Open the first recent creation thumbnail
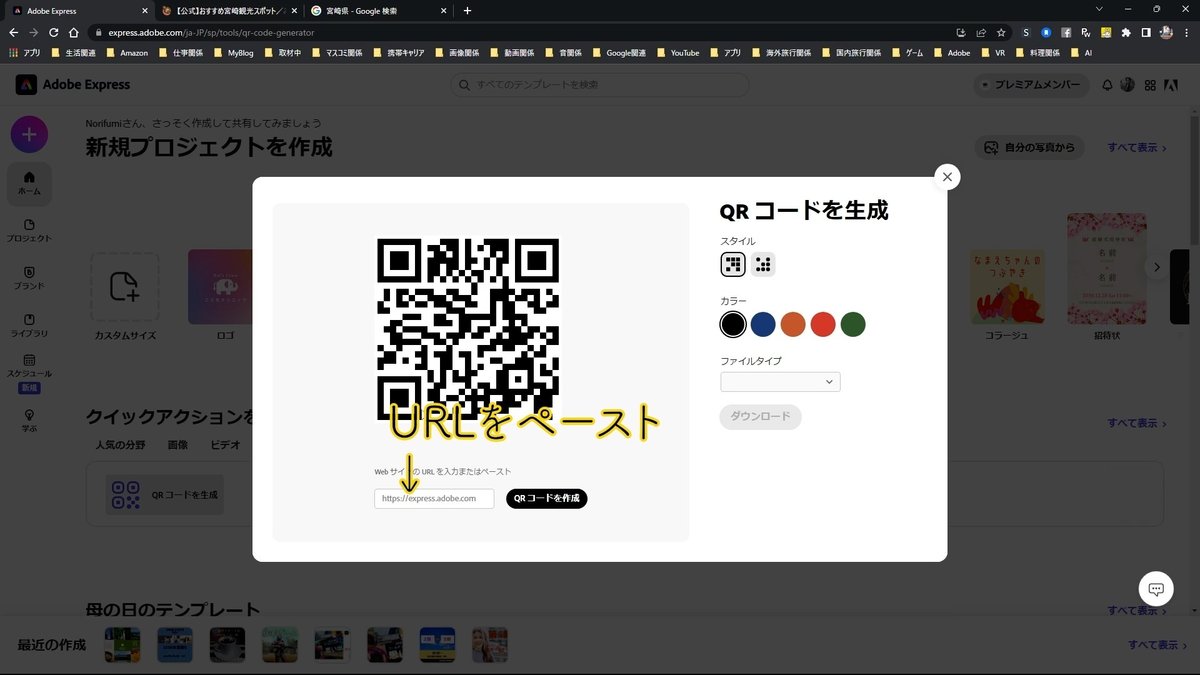This screenshot has width=1200, height=675. click(122, 645)
